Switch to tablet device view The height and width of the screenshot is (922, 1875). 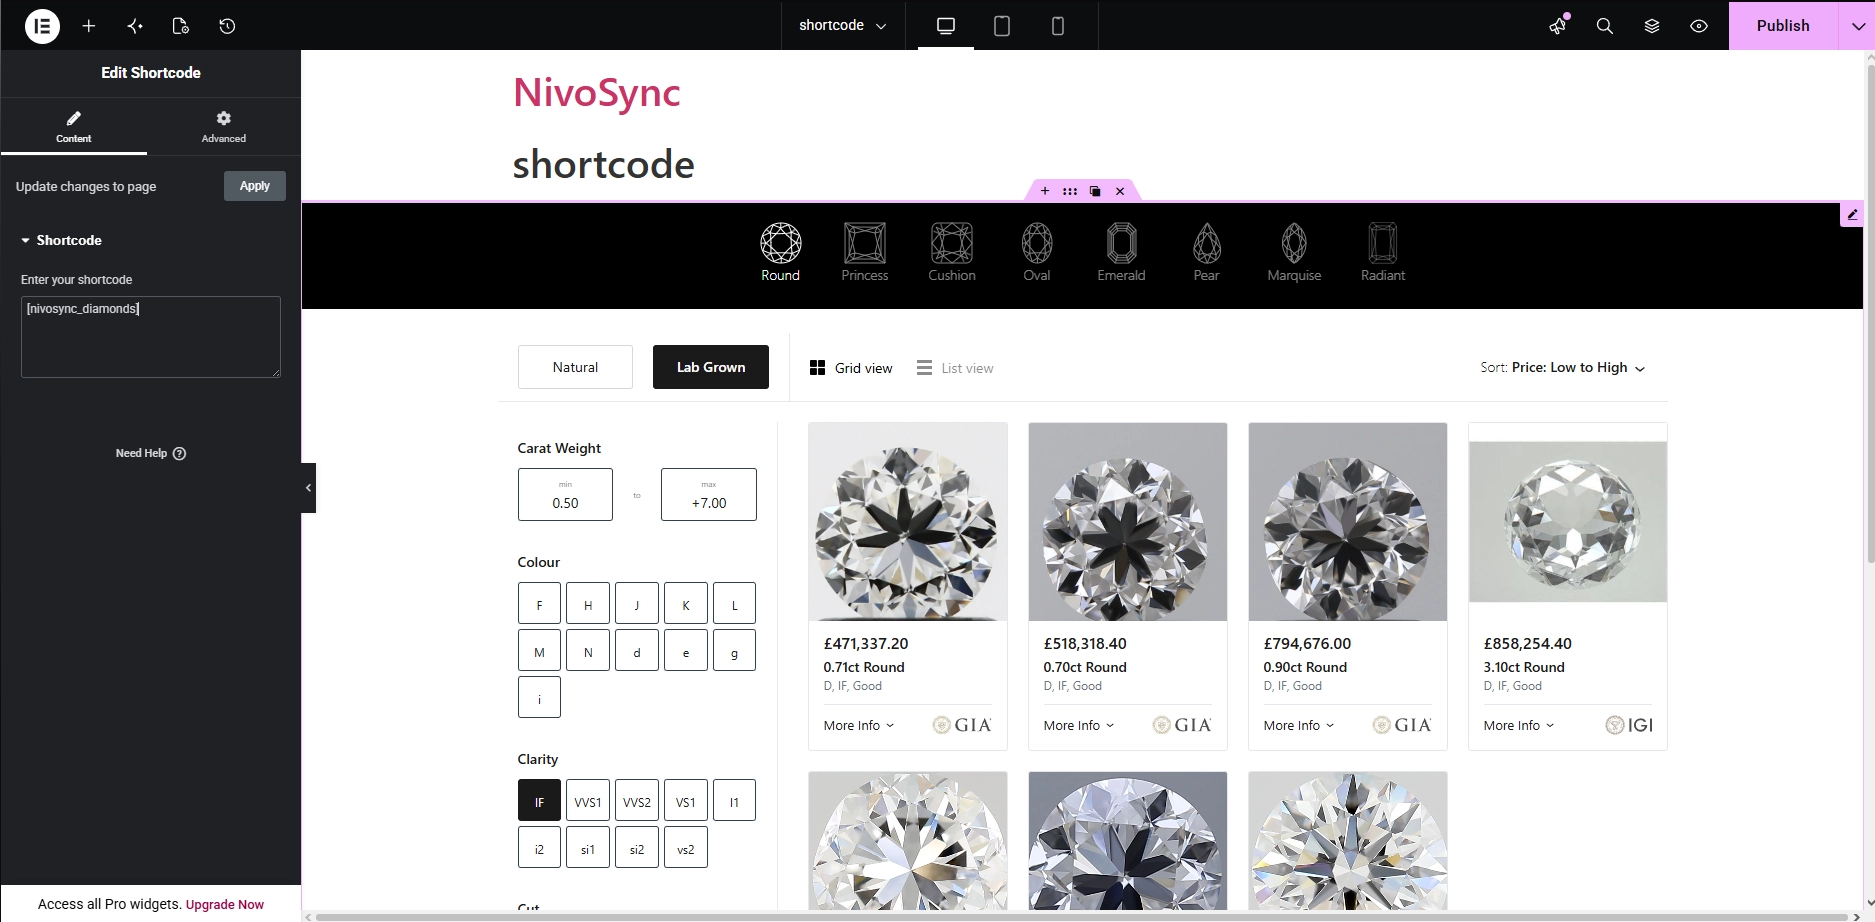point(1002,26)
